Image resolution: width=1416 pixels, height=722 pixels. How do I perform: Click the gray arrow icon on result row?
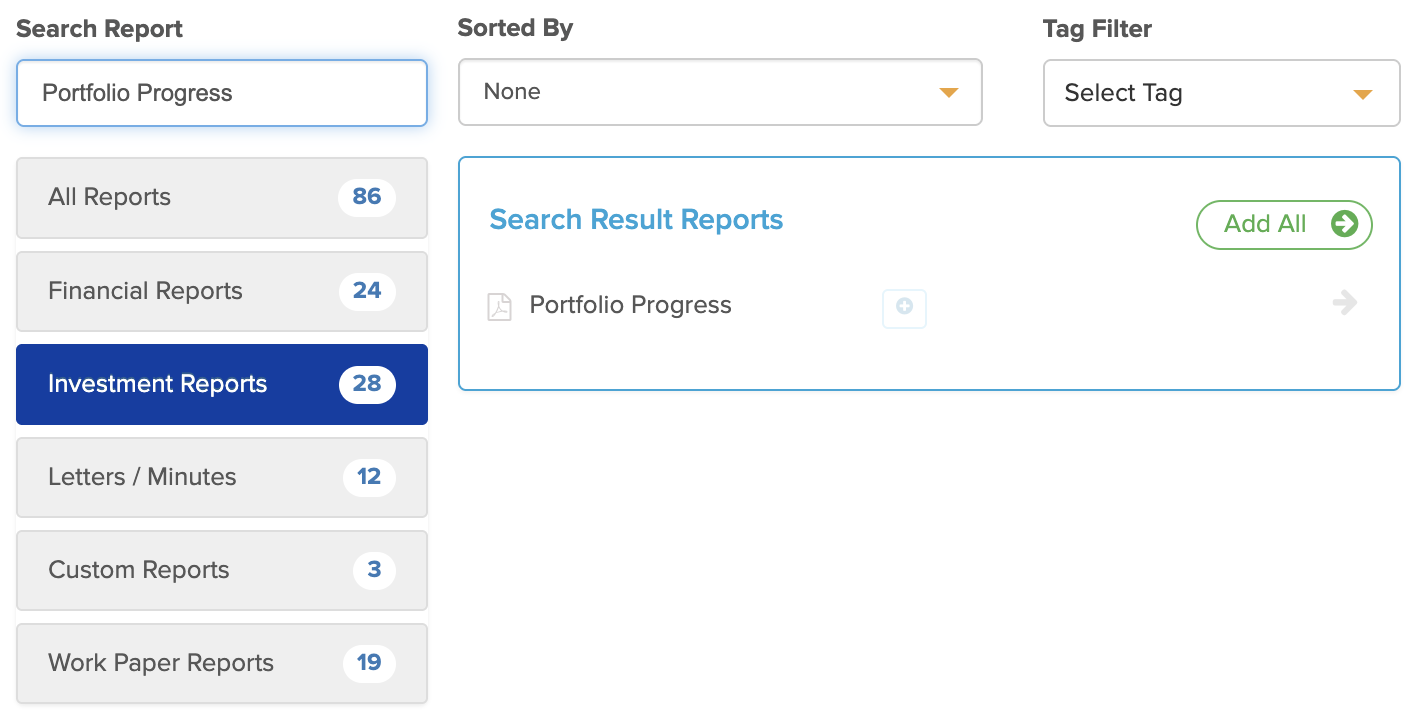point(1346,302)
